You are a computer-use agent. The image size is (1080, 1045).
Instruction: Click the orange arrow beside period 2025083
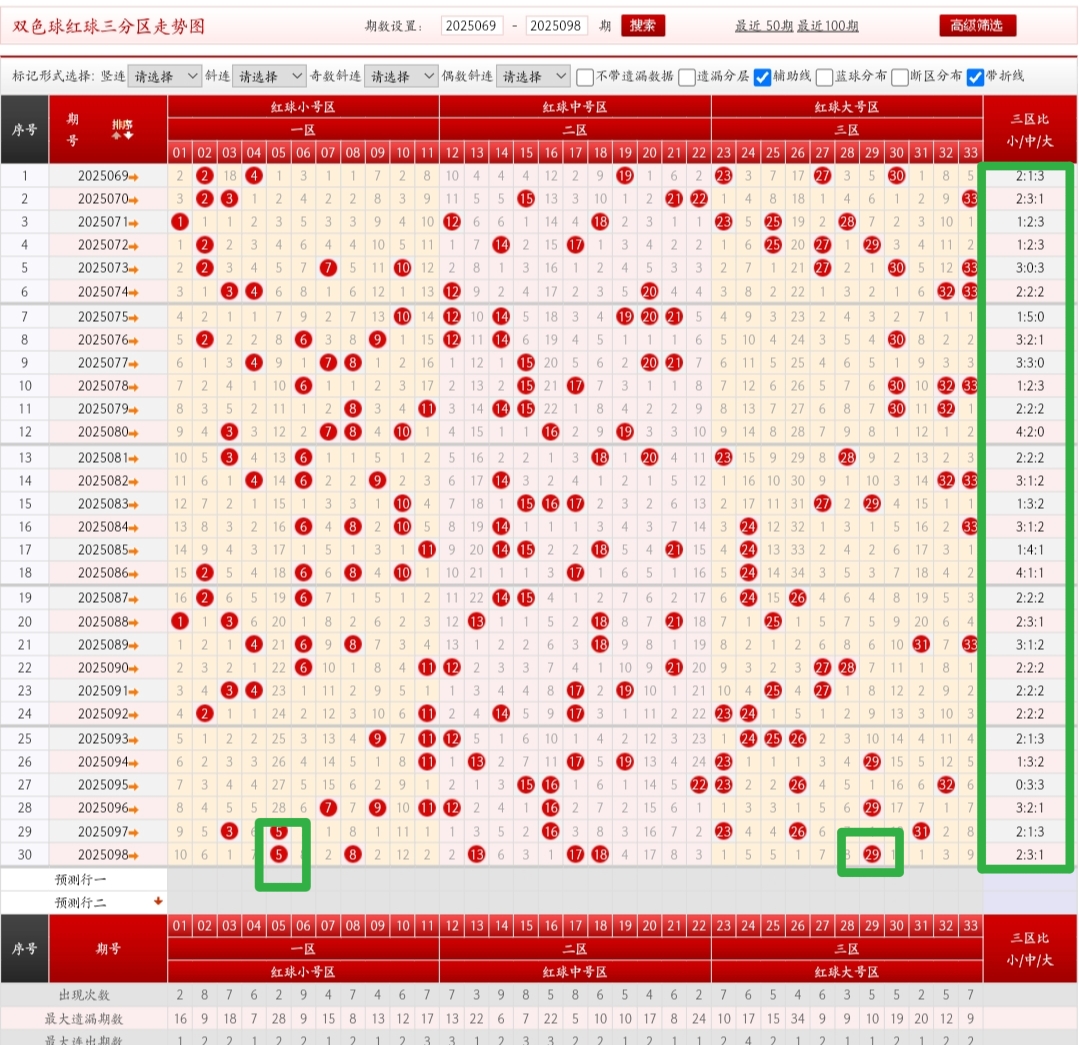point(134,506)
